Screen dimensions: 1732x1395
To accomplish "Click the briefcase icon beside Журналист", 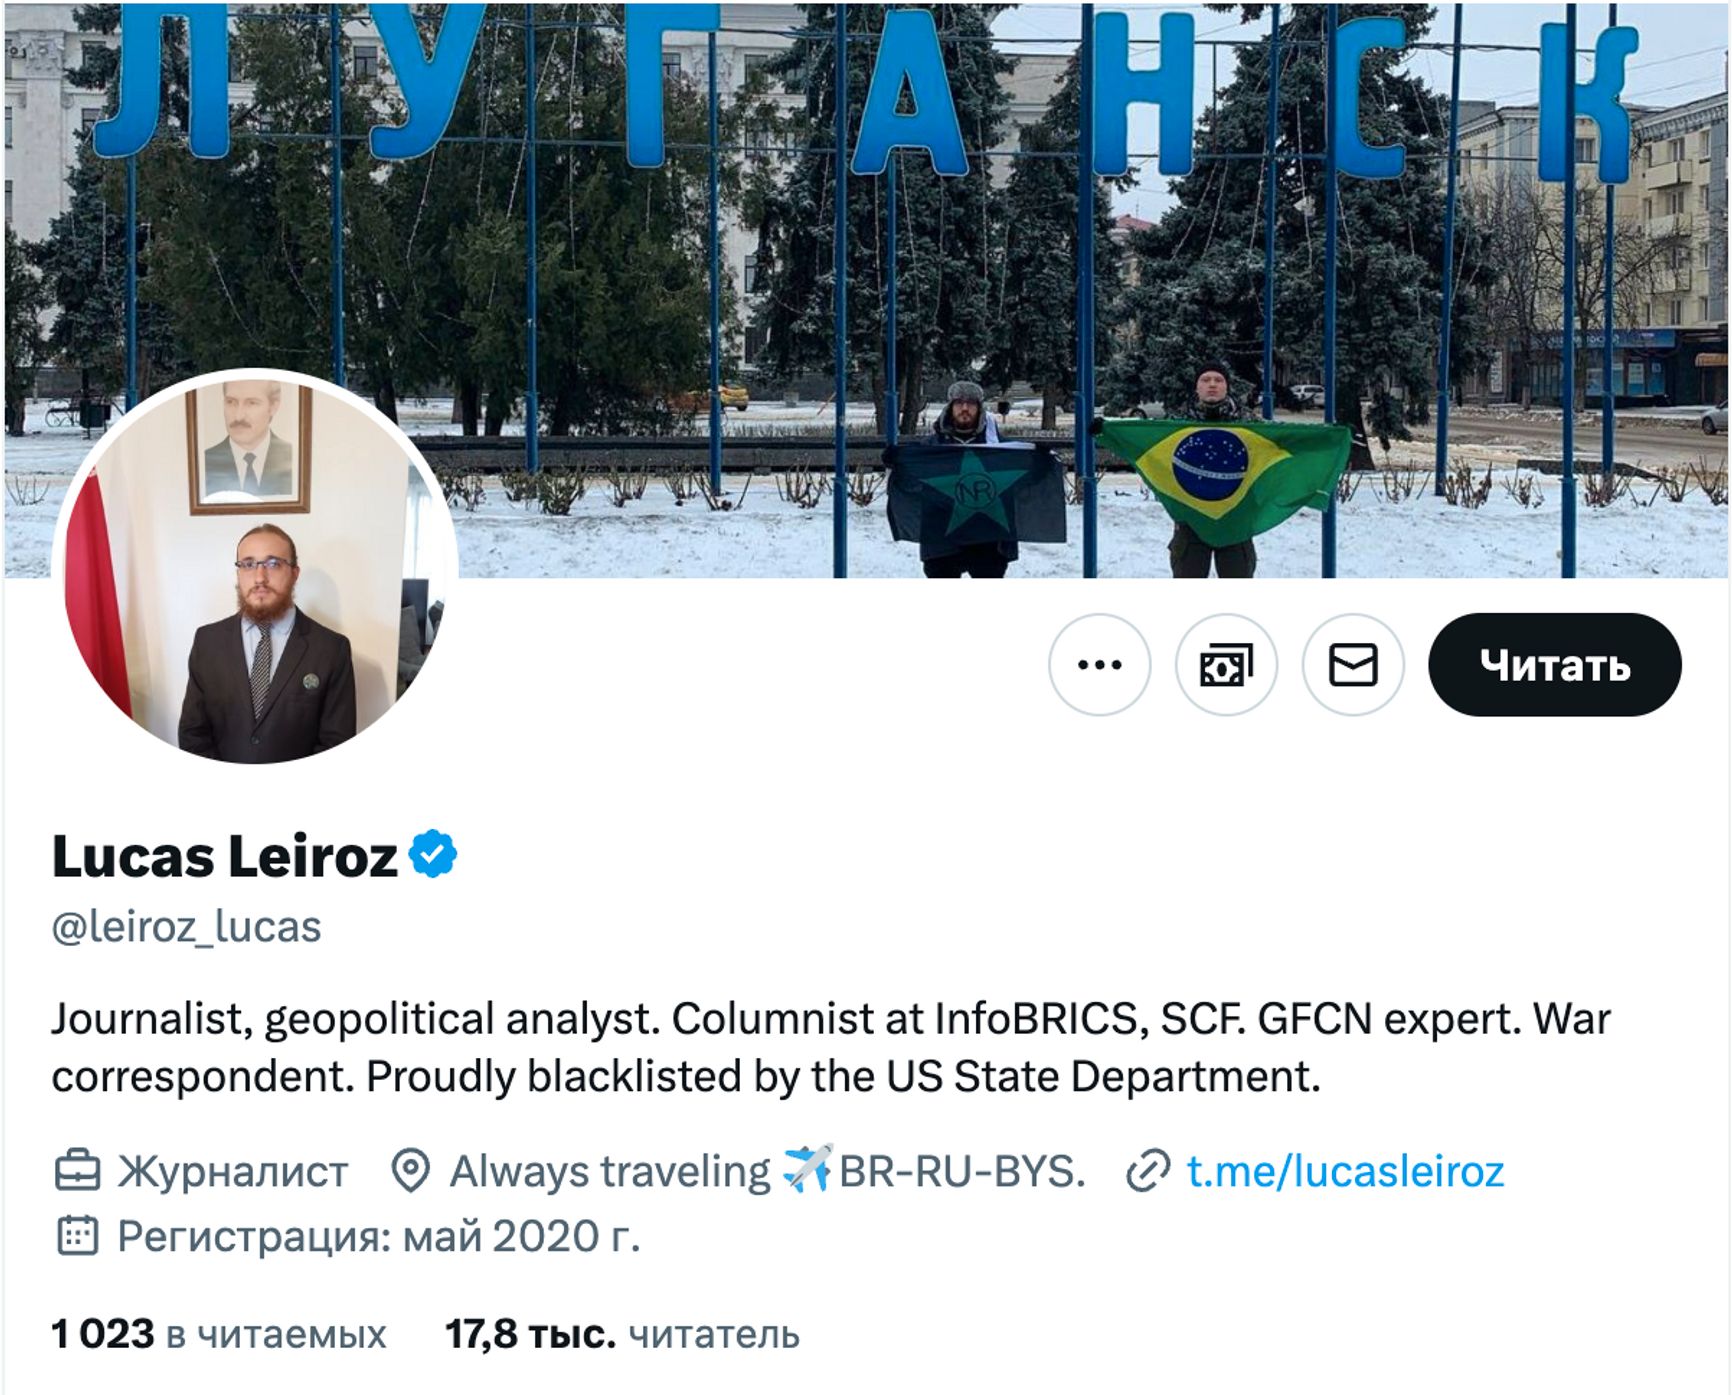I will pyautogui.click(x=77, y=1171).
